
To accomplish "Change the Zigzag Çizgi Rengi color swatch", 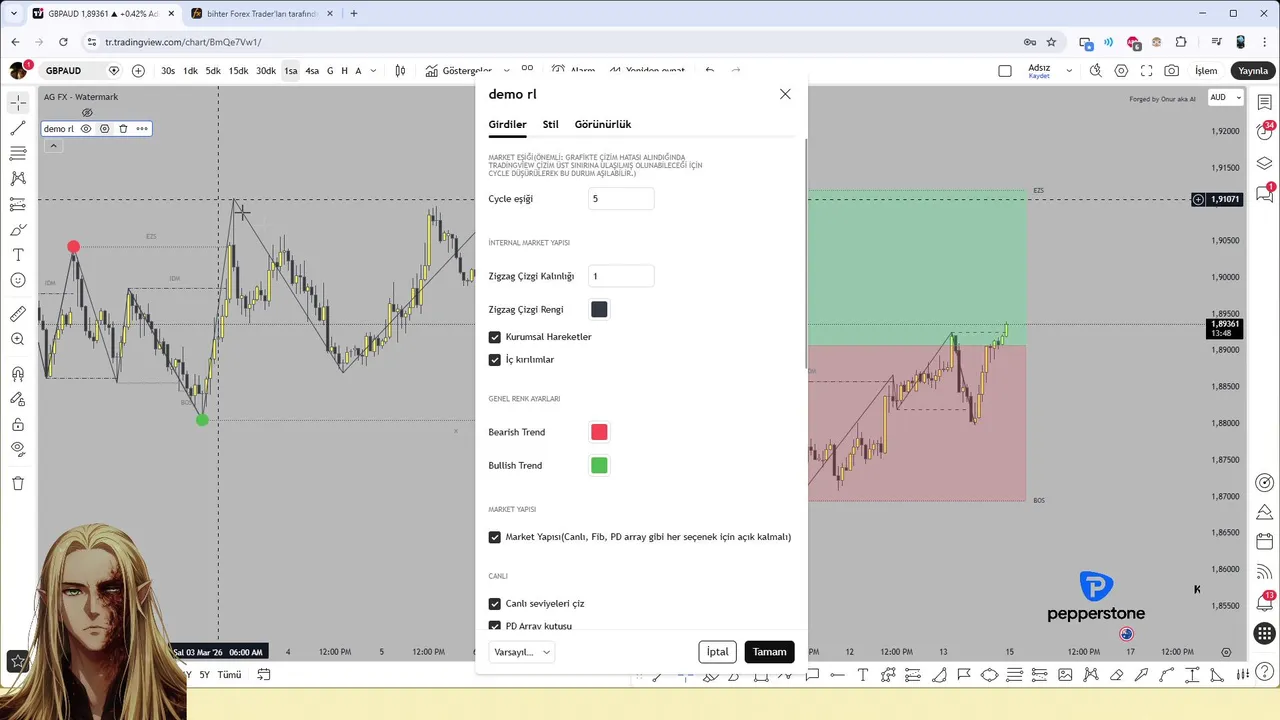I will click(599, 310).
